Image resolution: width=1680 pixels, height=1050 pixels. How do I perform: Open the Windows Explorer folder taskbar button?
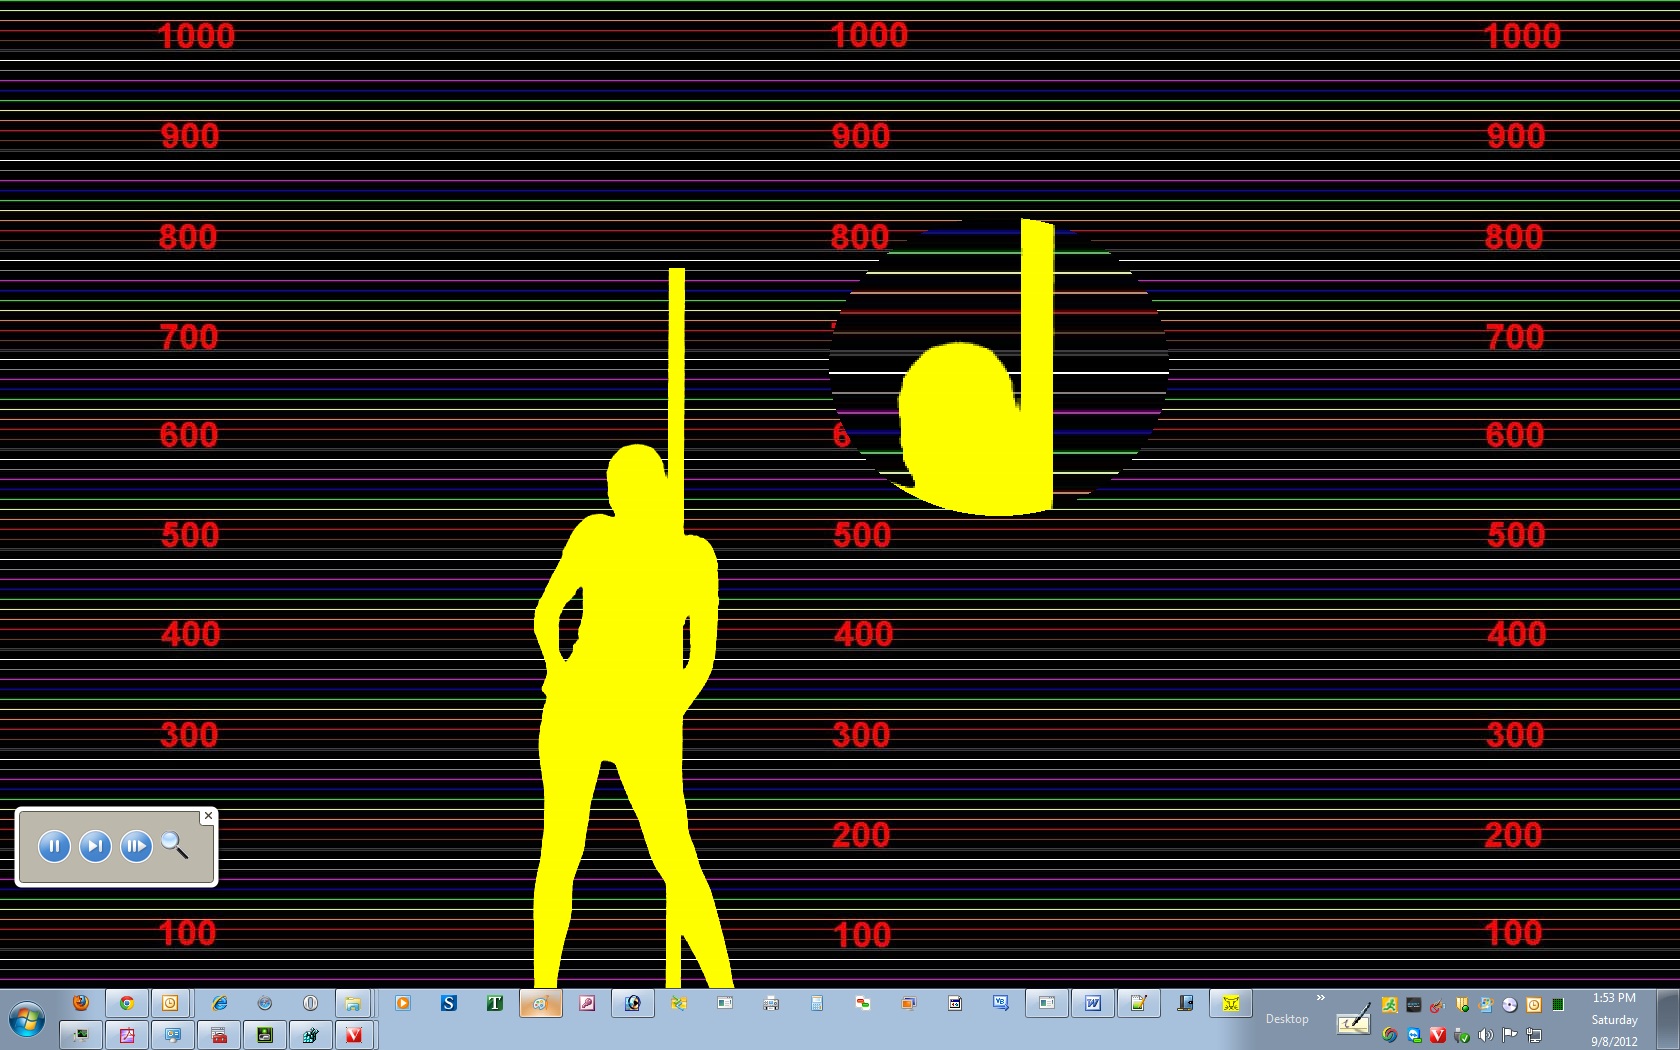pyautogui.click(x=353, y=1003)
